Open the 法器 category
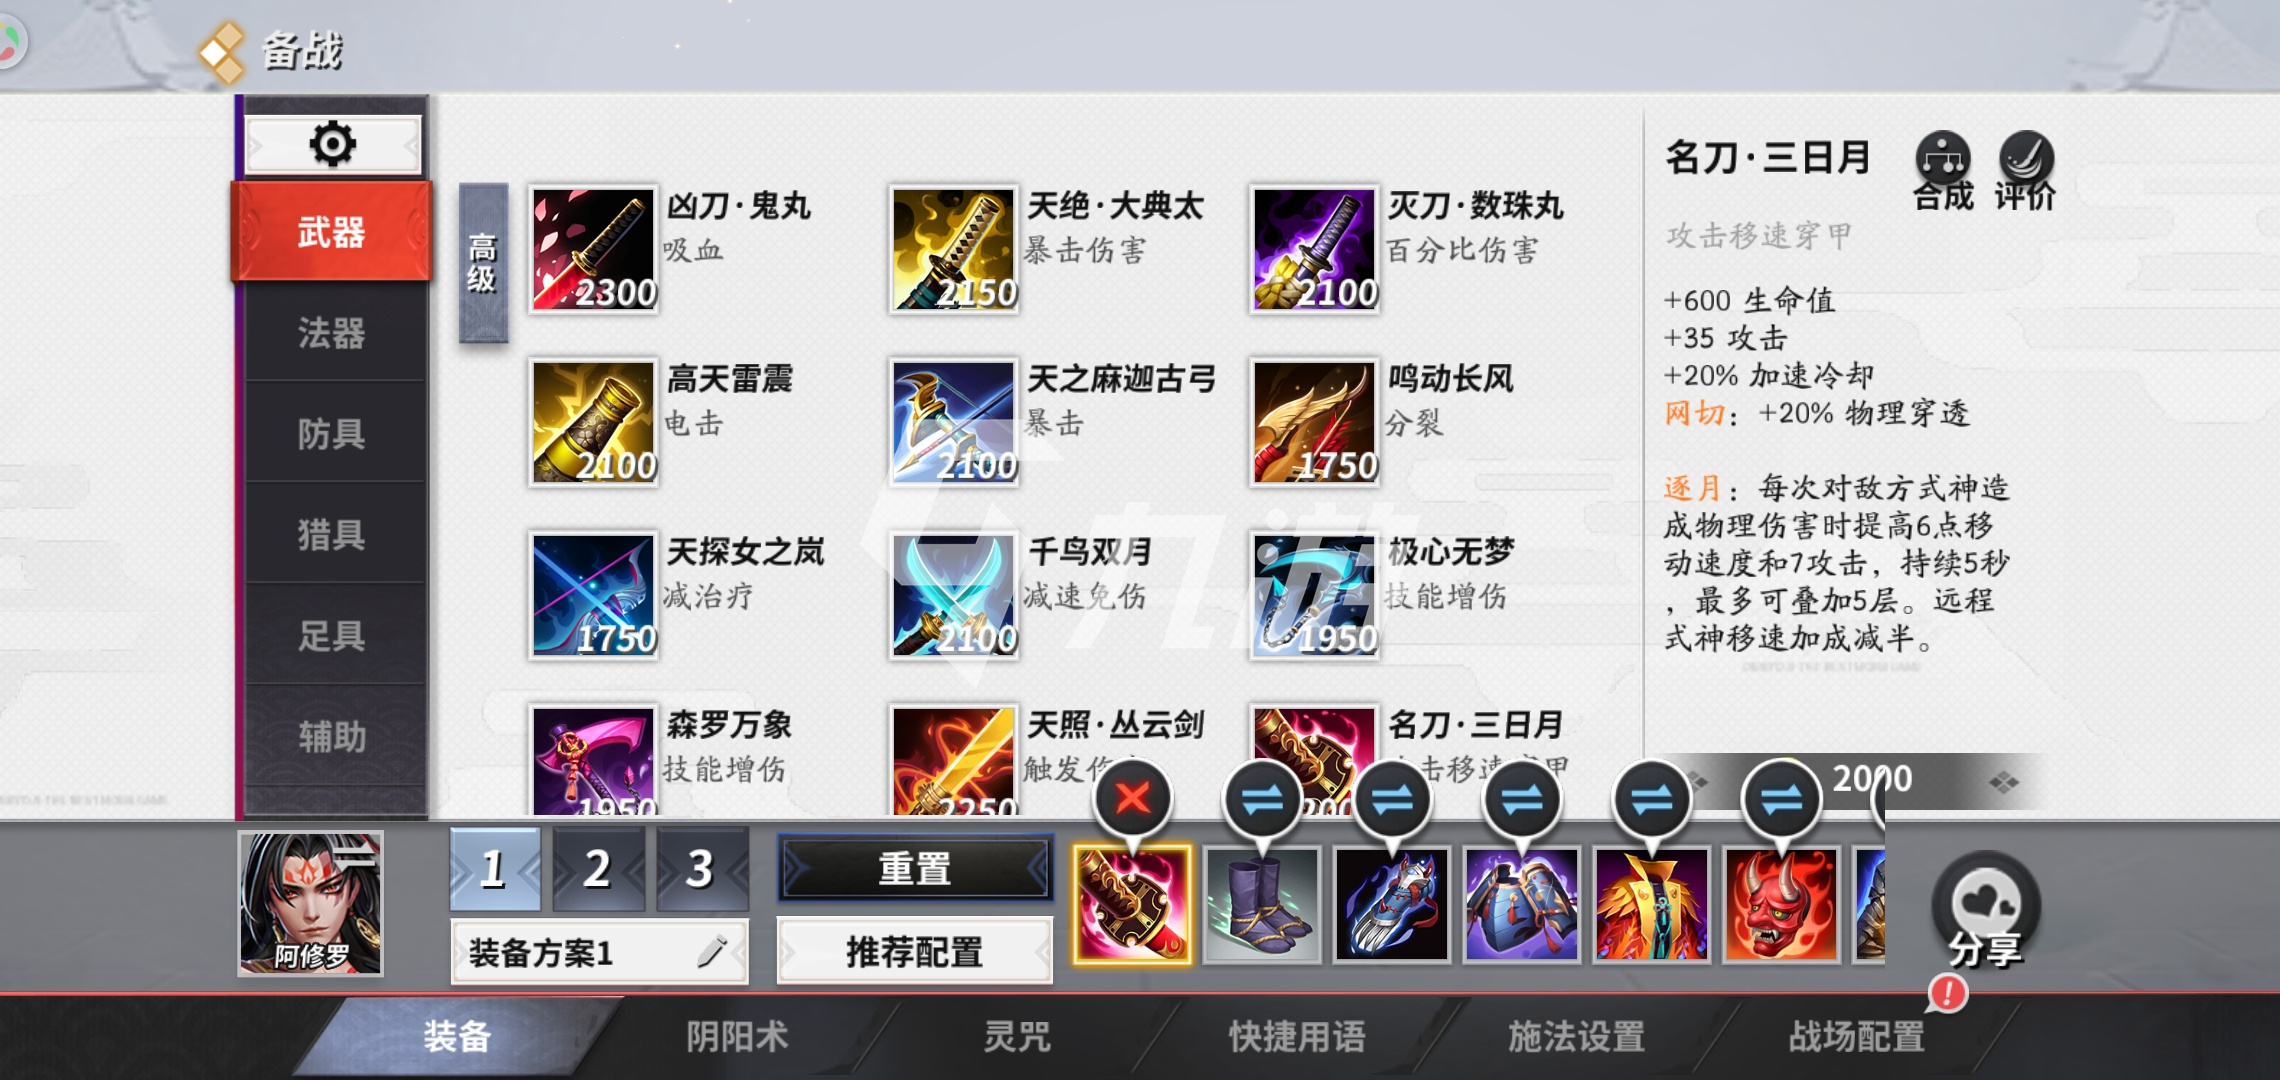 pos(332,333)
